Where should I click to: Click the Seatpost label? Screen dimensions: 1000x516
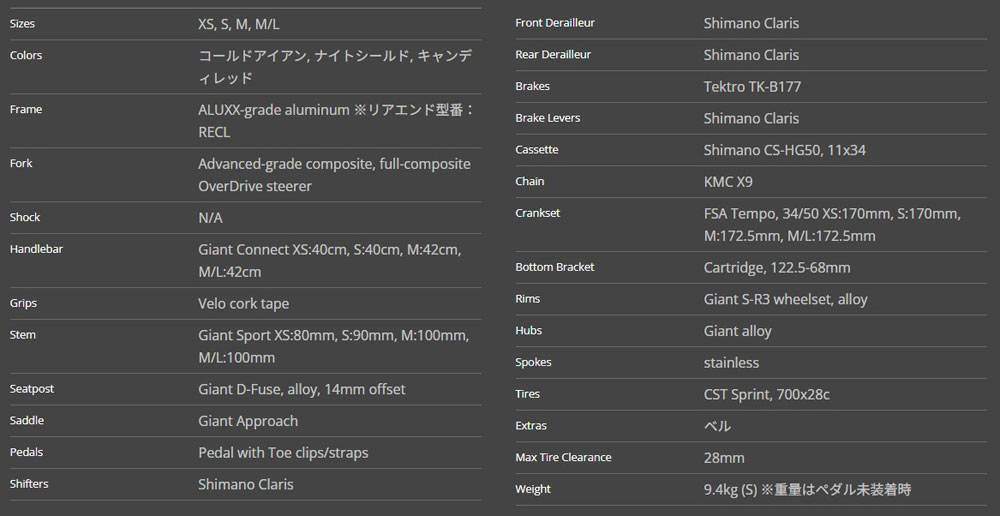click(32, 389)
